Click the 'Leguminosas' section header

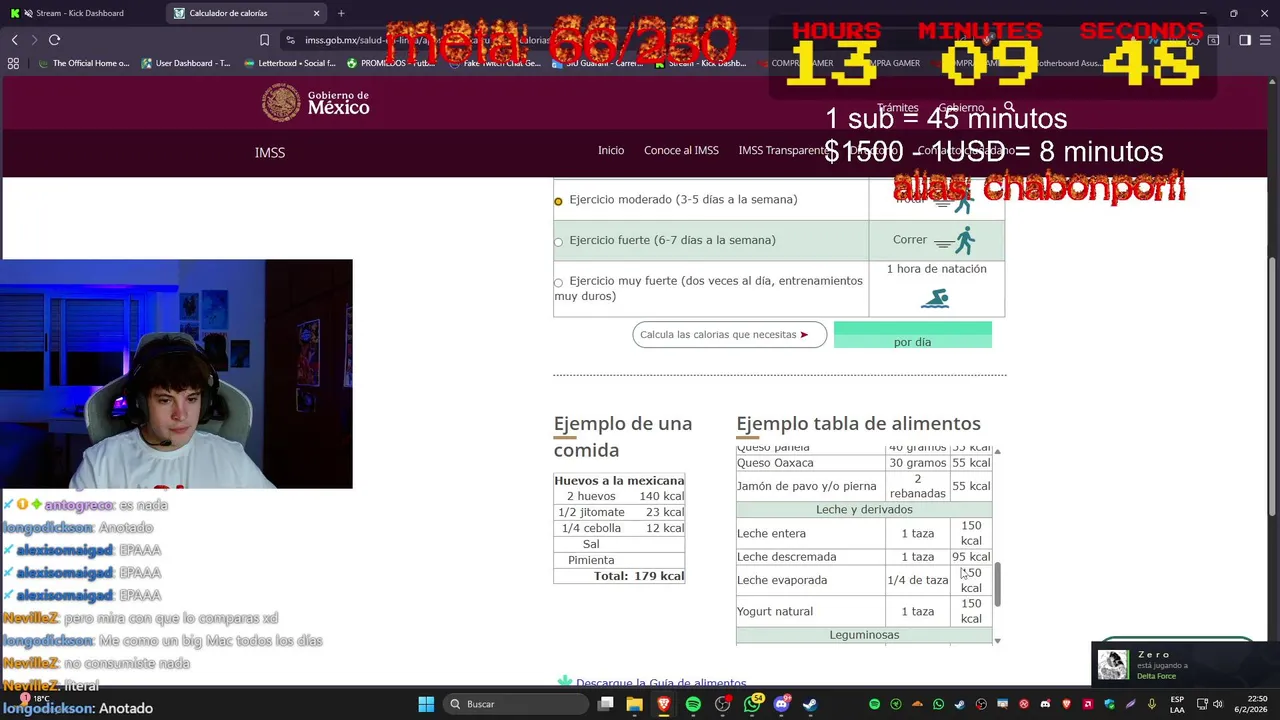click(864, 635)
